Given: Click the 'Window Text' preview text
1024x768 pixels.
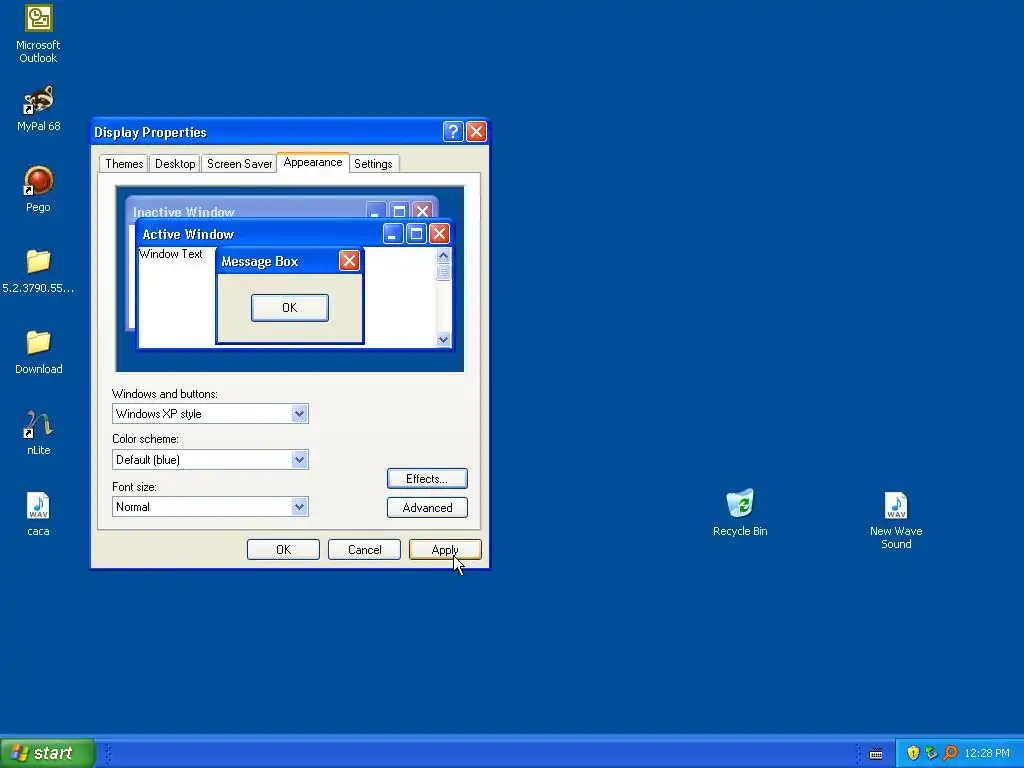Looking at the screenshot, I should [171, 254].
